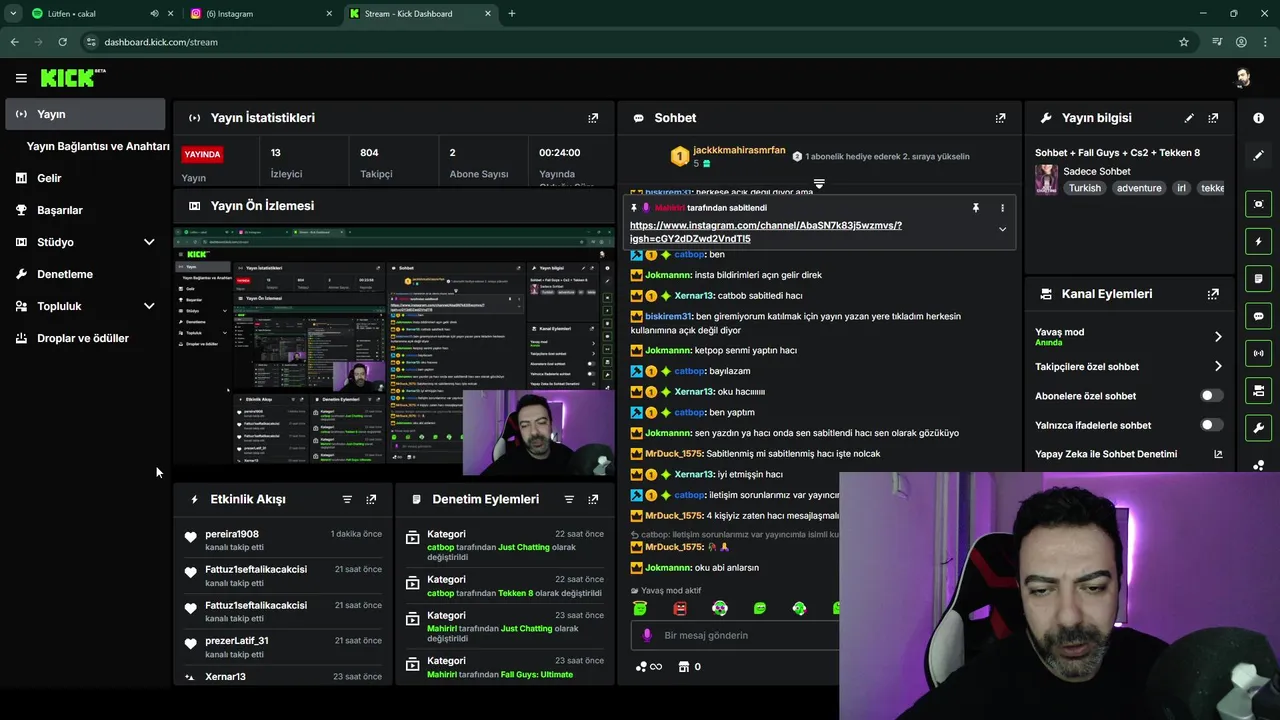Click the Sadece Sohbet category thumbnail

[x=1046, y=179]
